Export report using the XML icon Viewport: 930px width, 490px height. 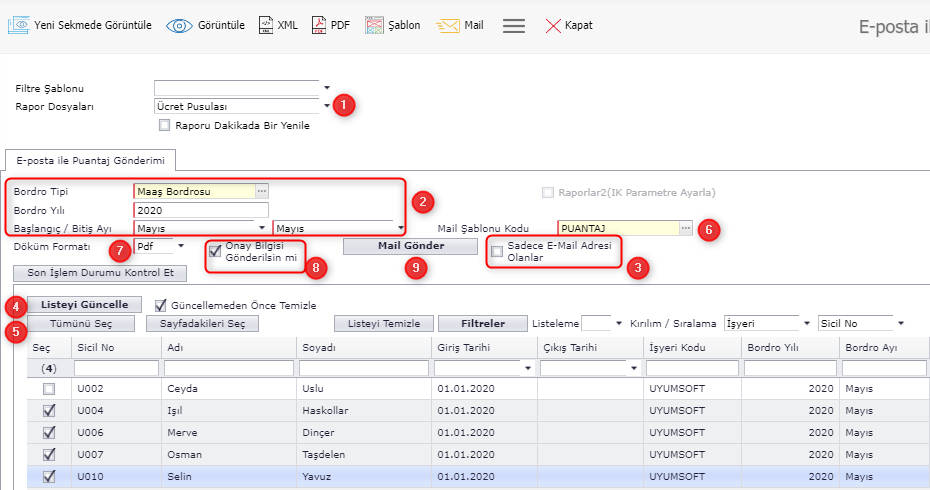coord(265,25)
